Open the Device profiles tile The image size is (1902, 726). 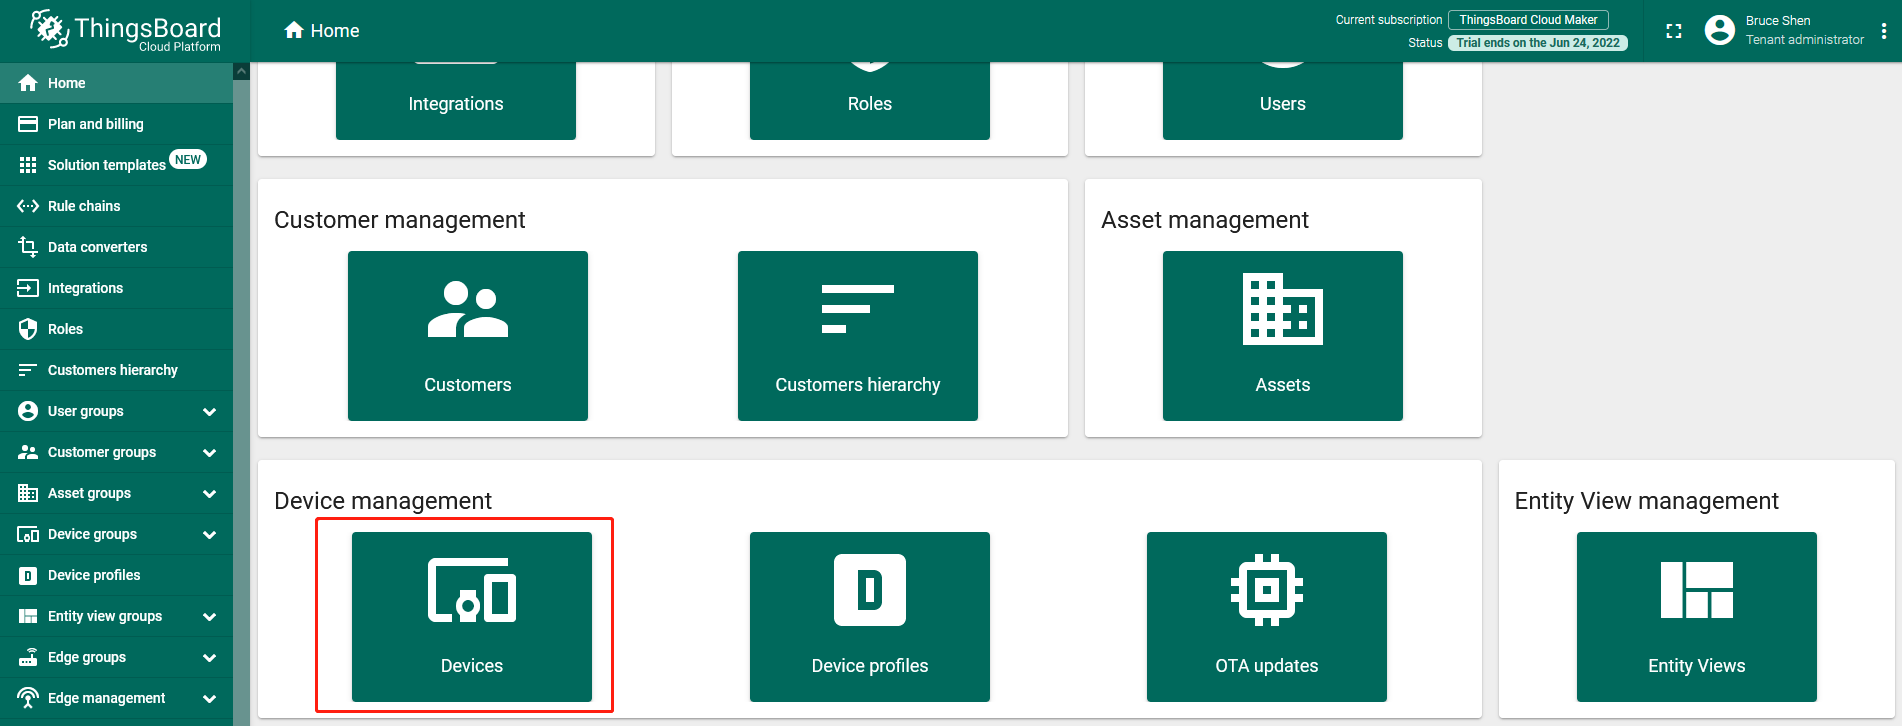coord(869,616)
